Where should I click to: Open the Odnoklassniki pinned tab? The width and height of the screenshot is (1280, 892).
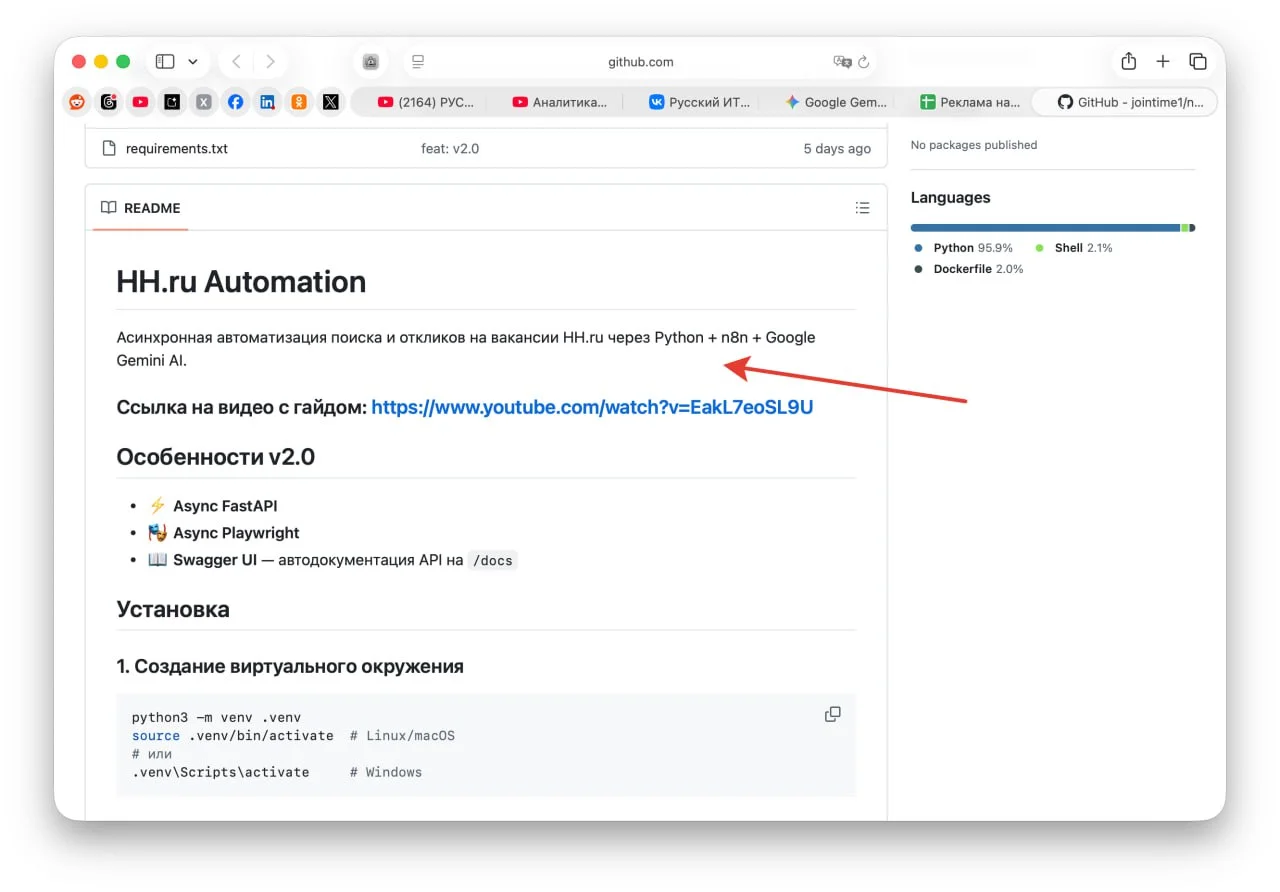click(x=299, y=102)
